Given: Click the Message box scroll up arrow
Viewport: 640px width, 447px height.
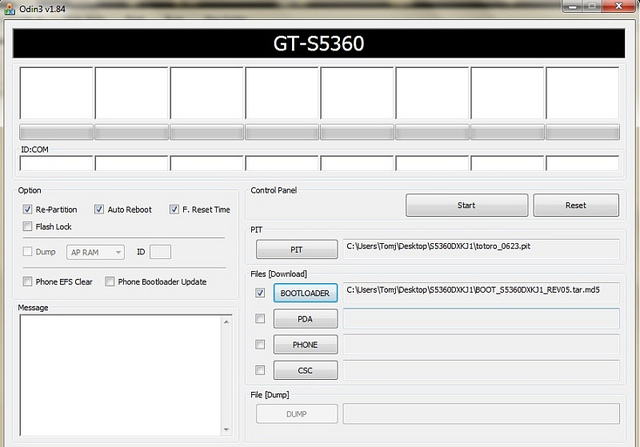Looking at the screenshot, I should coord(227,322).
